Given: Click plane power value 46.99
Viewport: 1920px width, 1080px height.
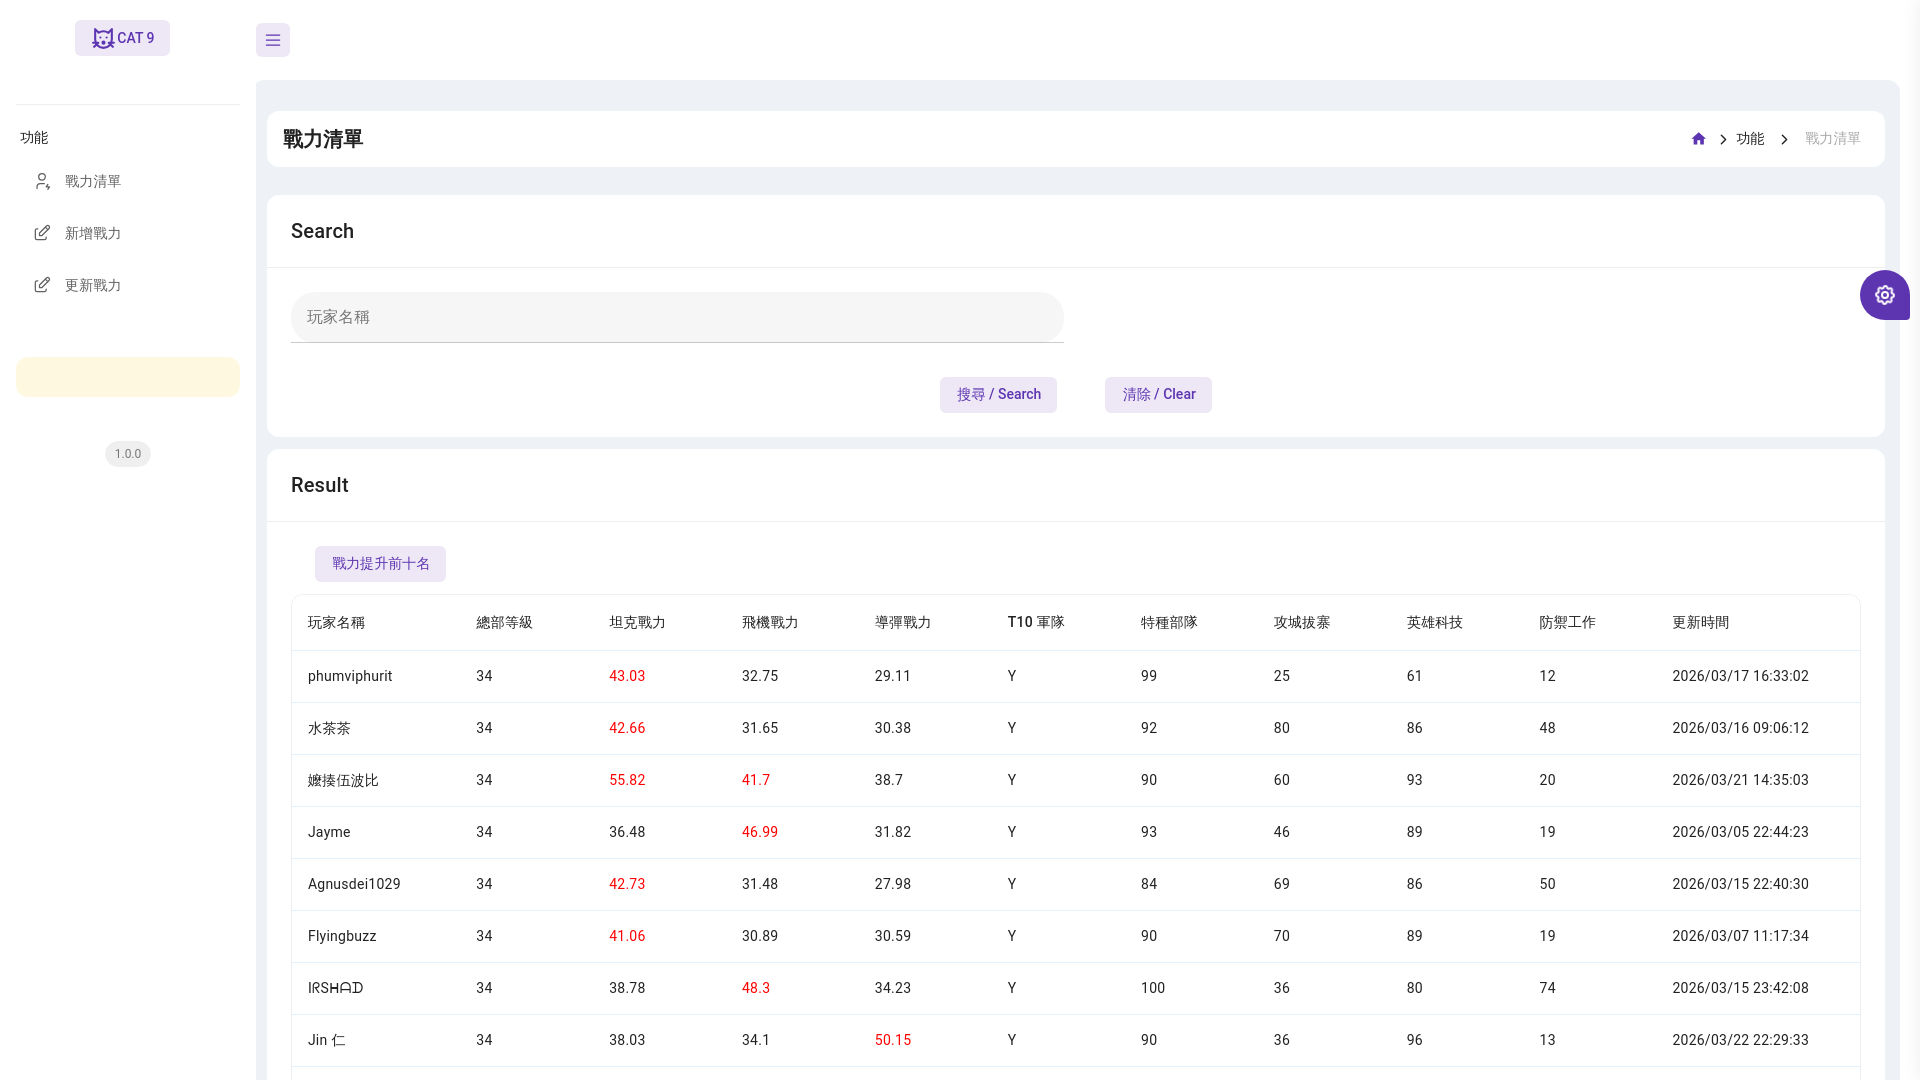Looking at the screenshot, I should tap(760, 833).
